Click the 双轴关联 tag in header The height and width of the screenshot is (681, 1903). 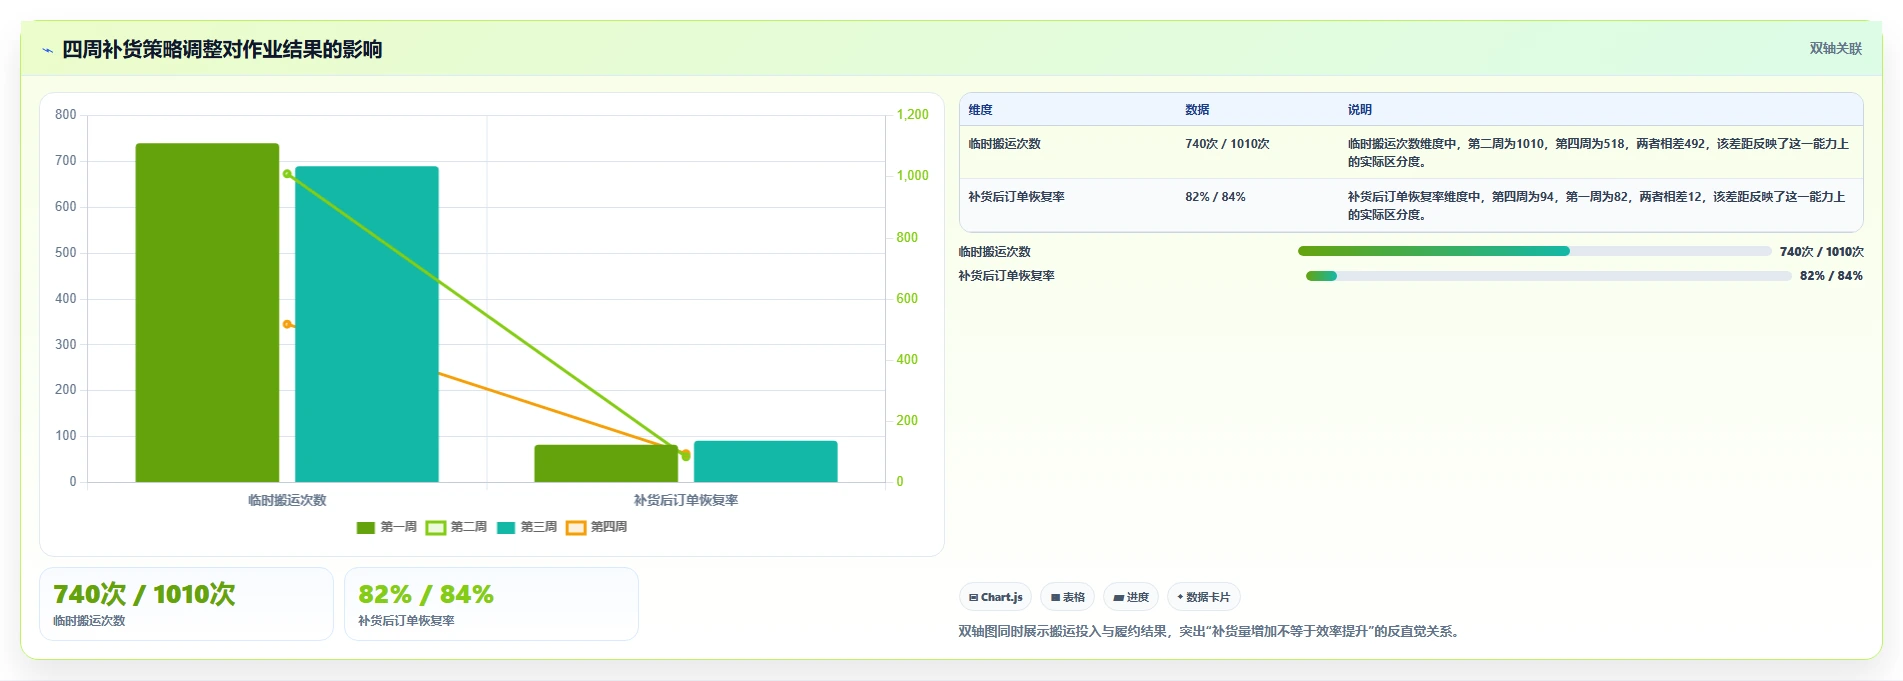1835,48
